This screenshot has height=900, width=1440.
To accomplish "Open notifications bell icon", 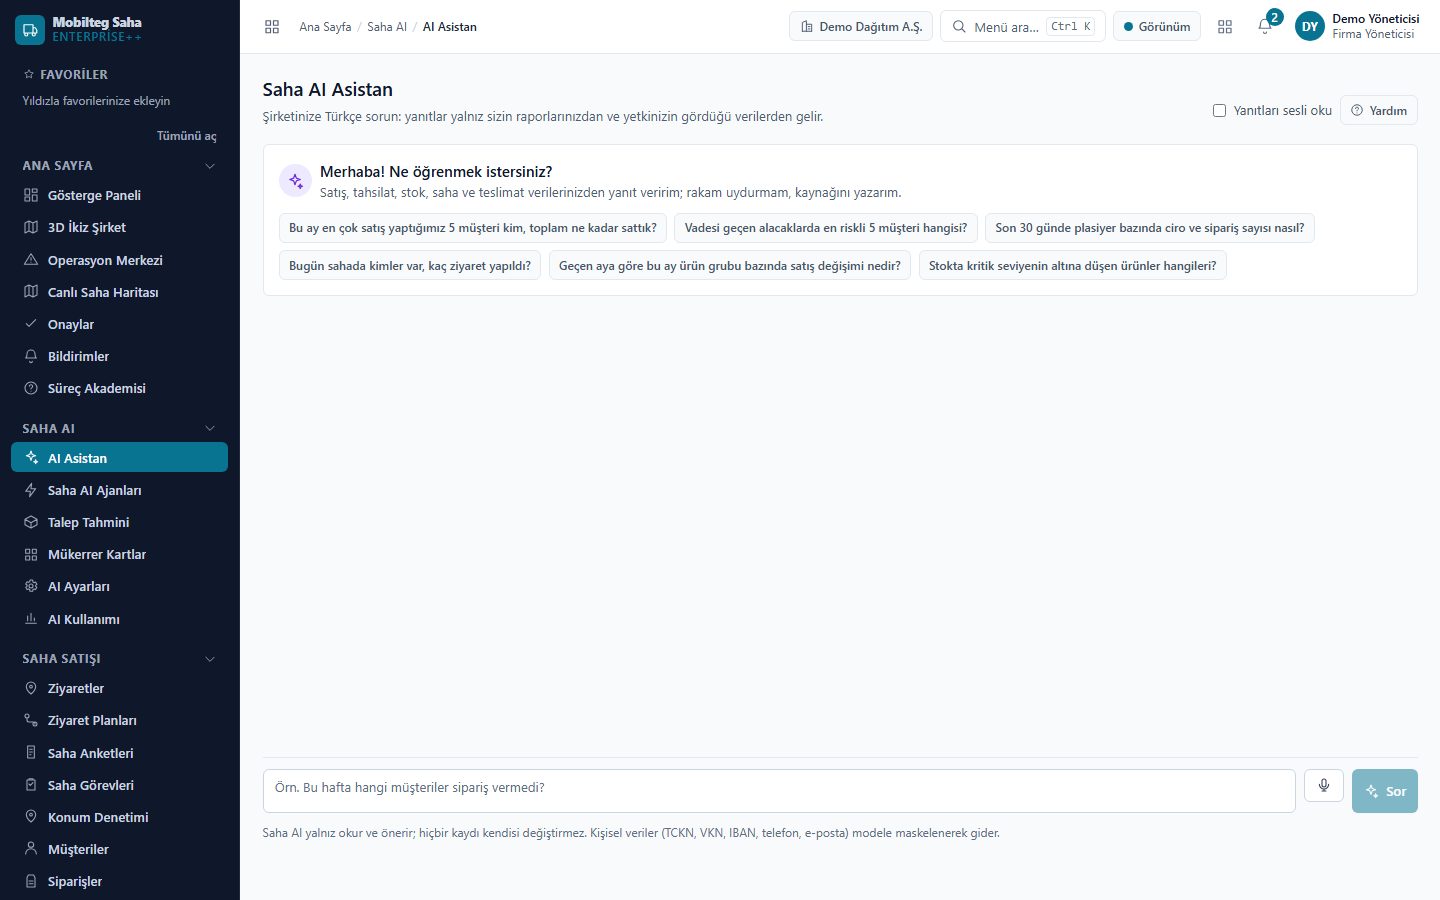I will (1265, 26).
